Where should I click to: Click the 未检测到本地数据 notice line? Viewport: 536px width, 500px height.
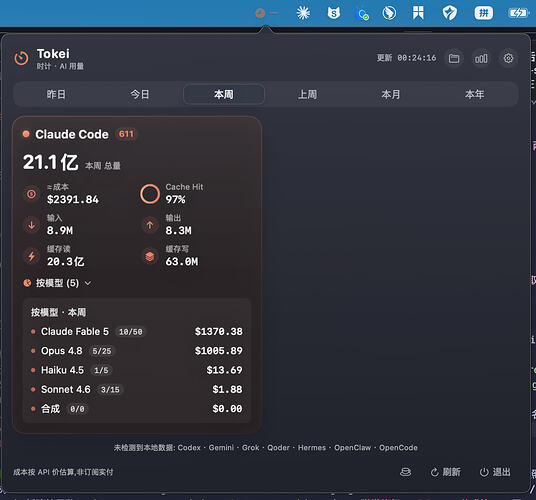point(266,448)
